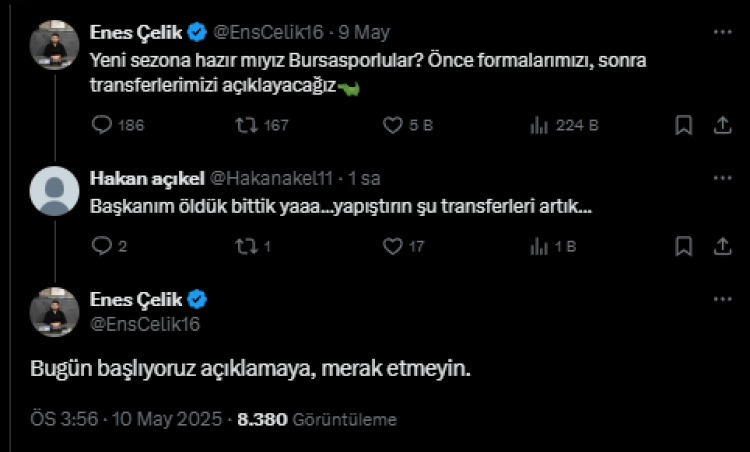This screenshot has height=452, width=750.
Task: Bookmark the first Enes Çelik tweet
Action: [x=684, y=125]
